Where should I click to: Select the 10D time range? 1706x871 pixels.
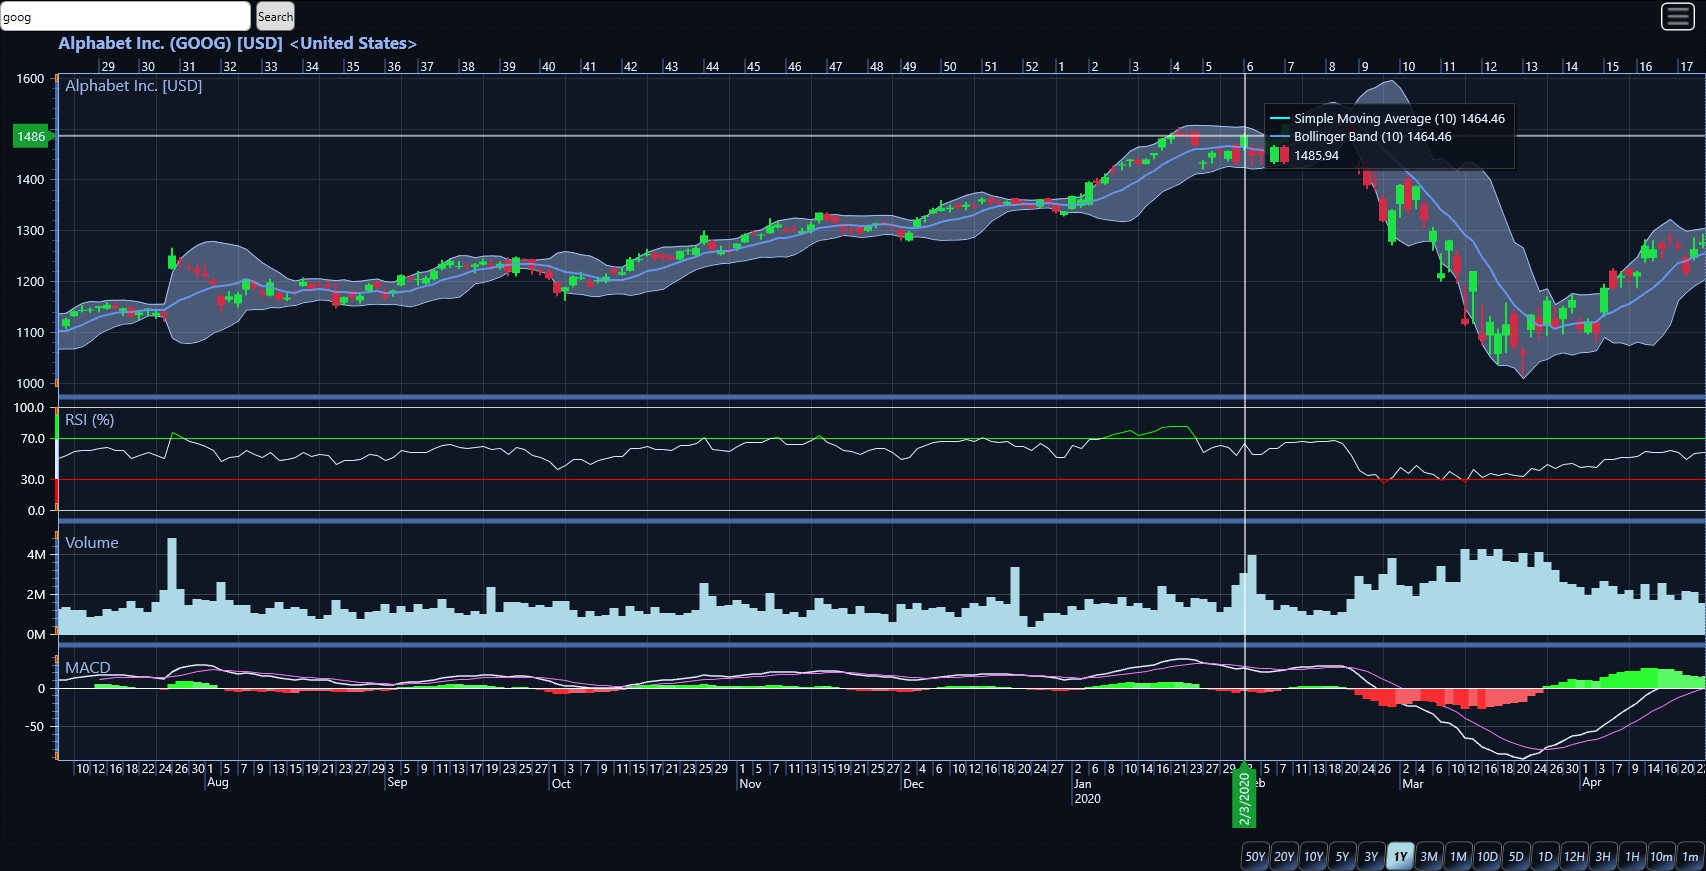1487,856
